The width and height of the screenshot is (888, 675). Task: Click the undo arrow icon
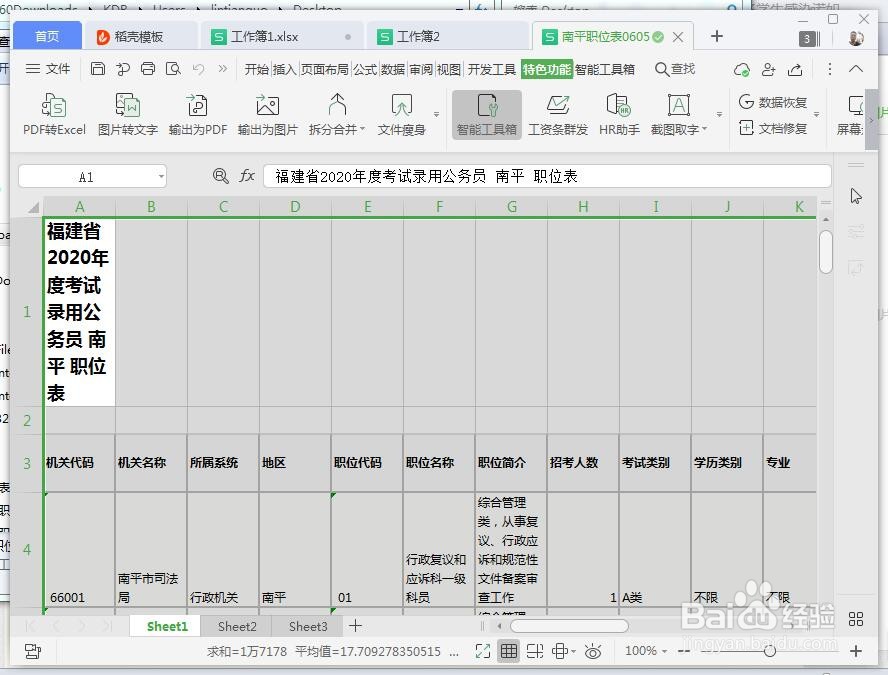(198, 69)
